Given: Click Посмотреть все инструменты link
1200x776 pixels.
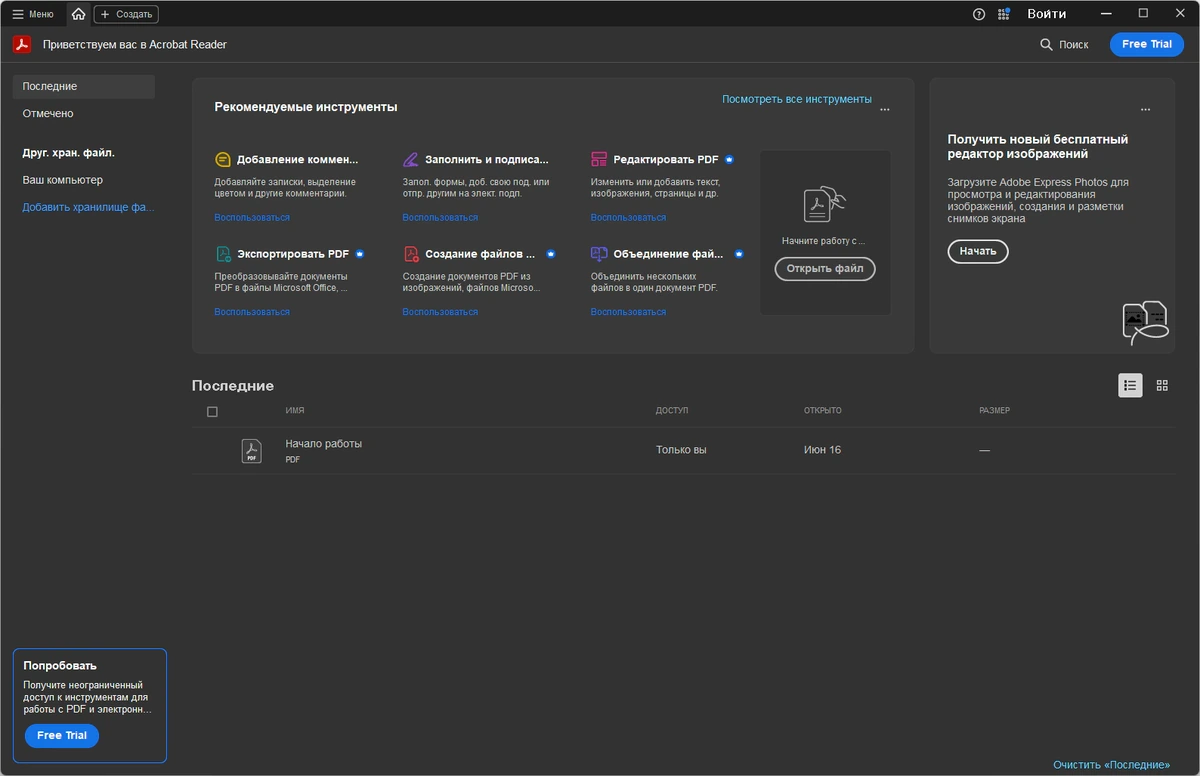Looking at the screenshot, I should pyautogui.click(x=797, y=99).
